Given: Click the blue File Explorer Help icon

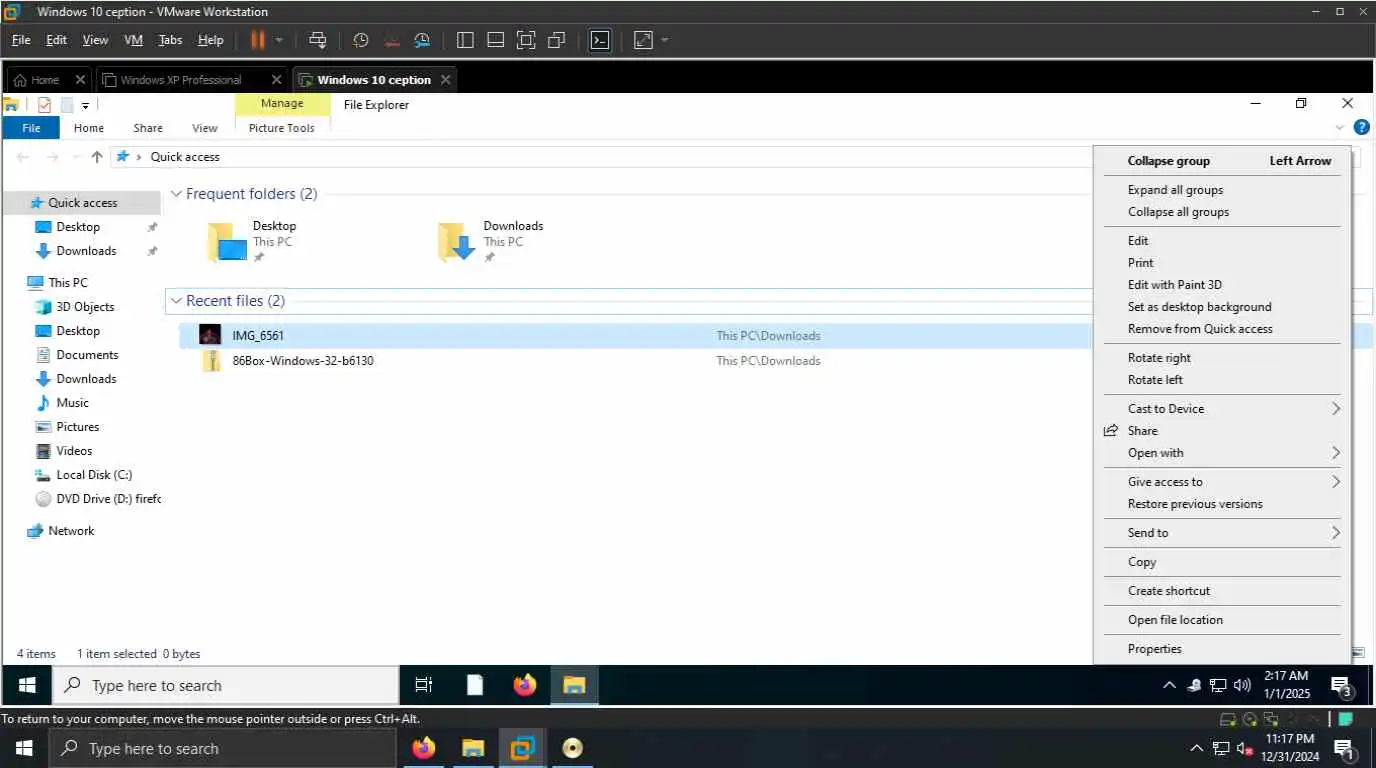Looking at the screenshot, I should pyautogui.click(x=1361, y=127).
